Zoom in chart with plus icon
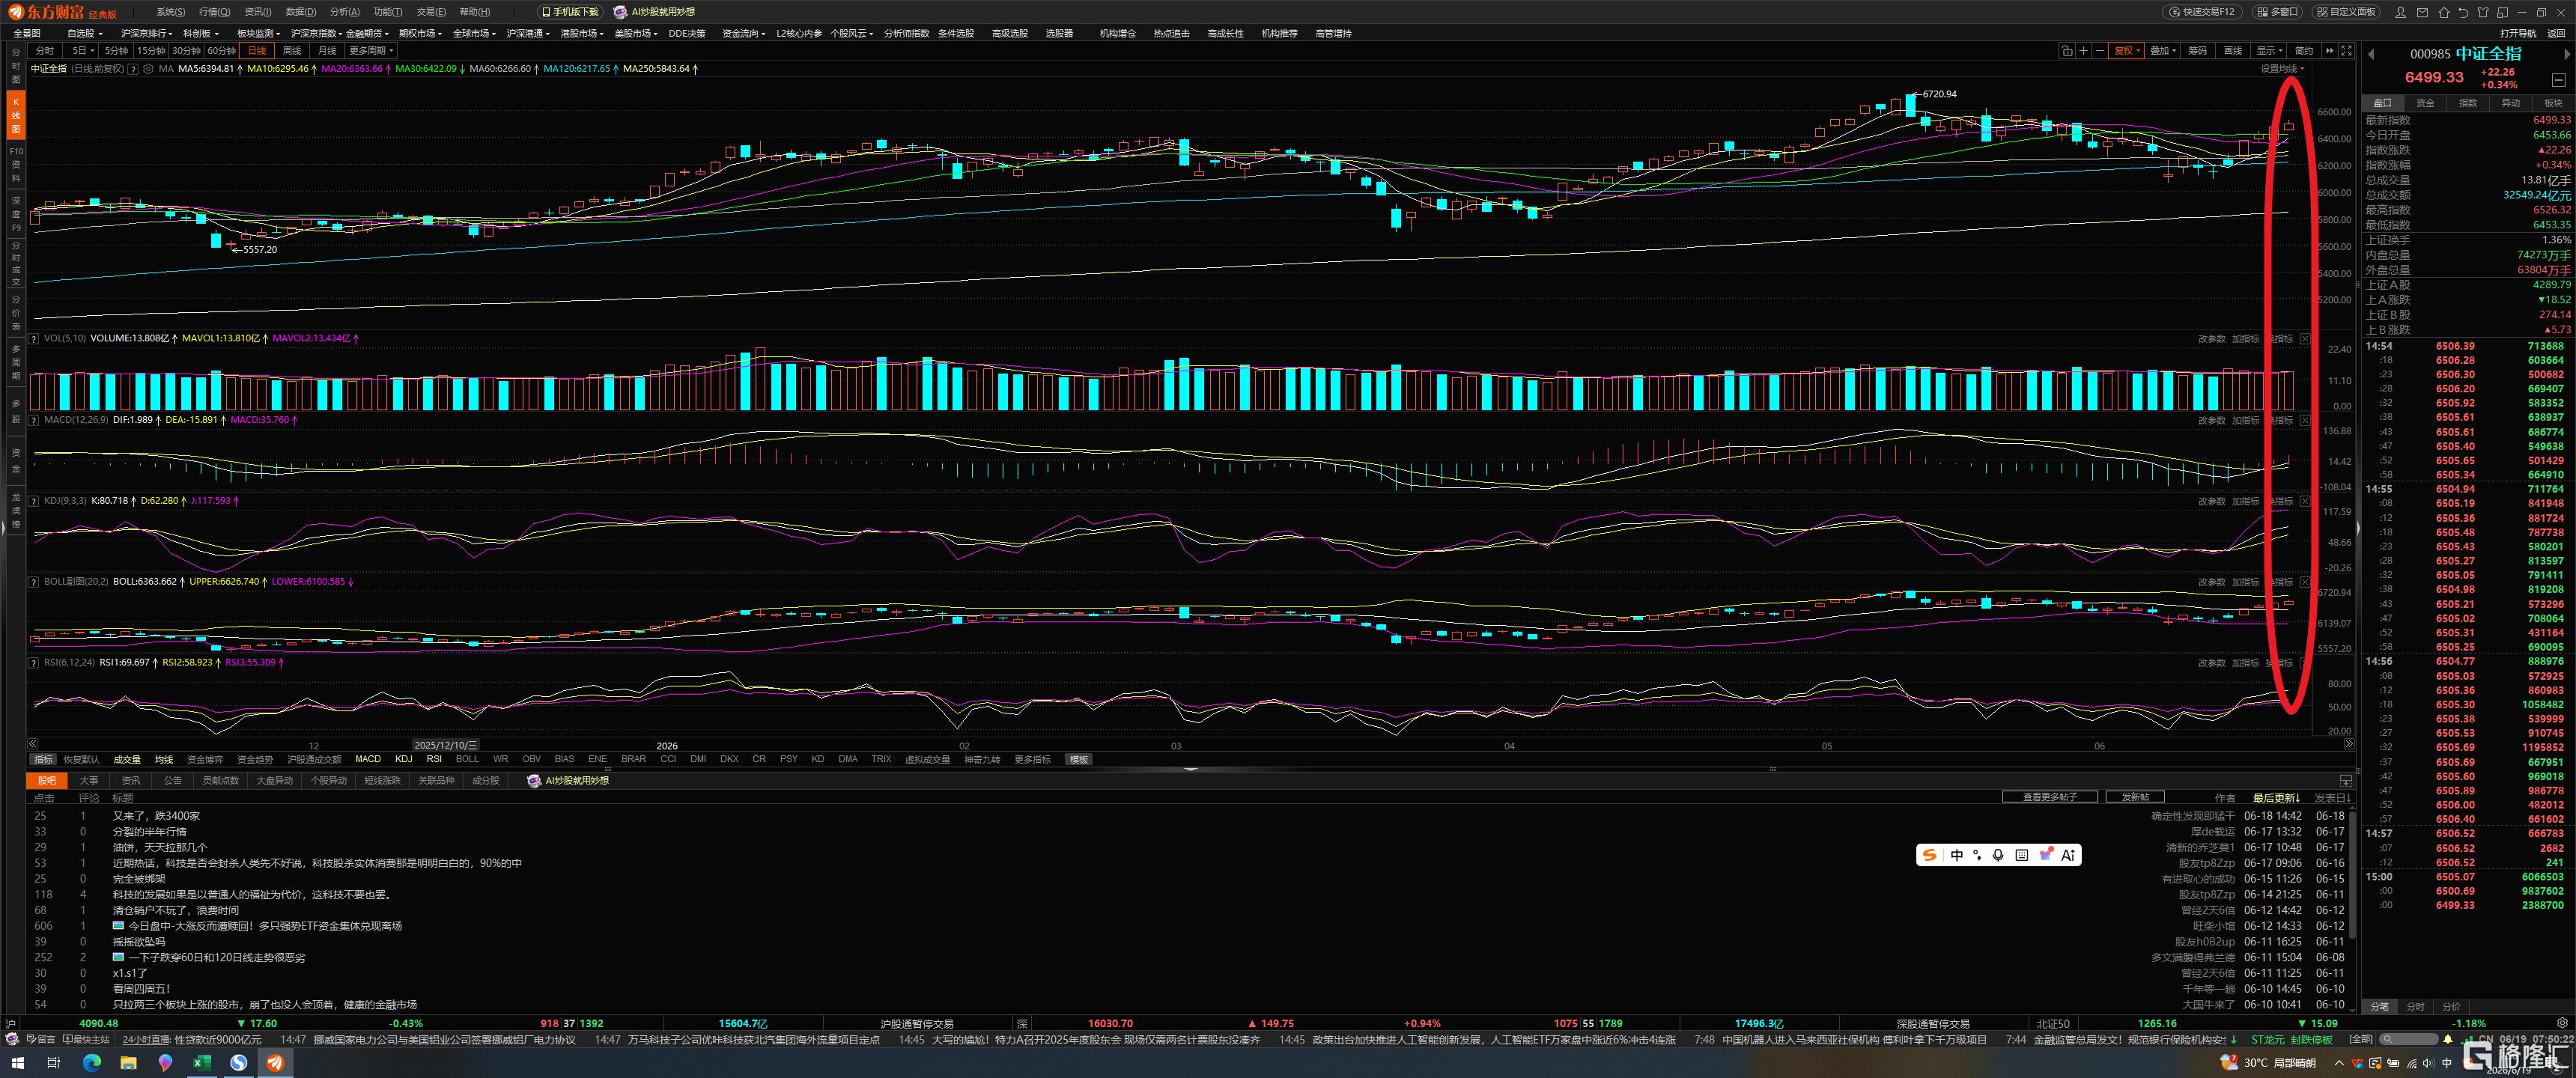This screenshot has width=2576, height=1078. [2083, 51]
